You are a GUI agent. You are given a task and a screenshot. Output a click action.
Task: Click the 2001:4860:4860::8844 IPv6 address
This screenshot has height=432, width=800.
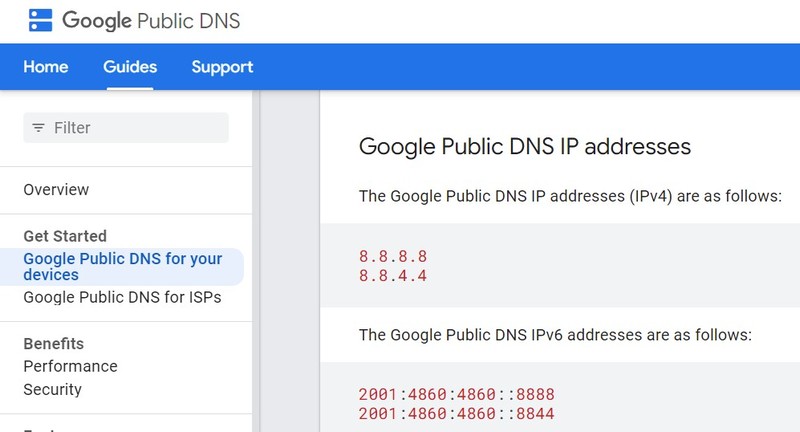coord(456,413)
